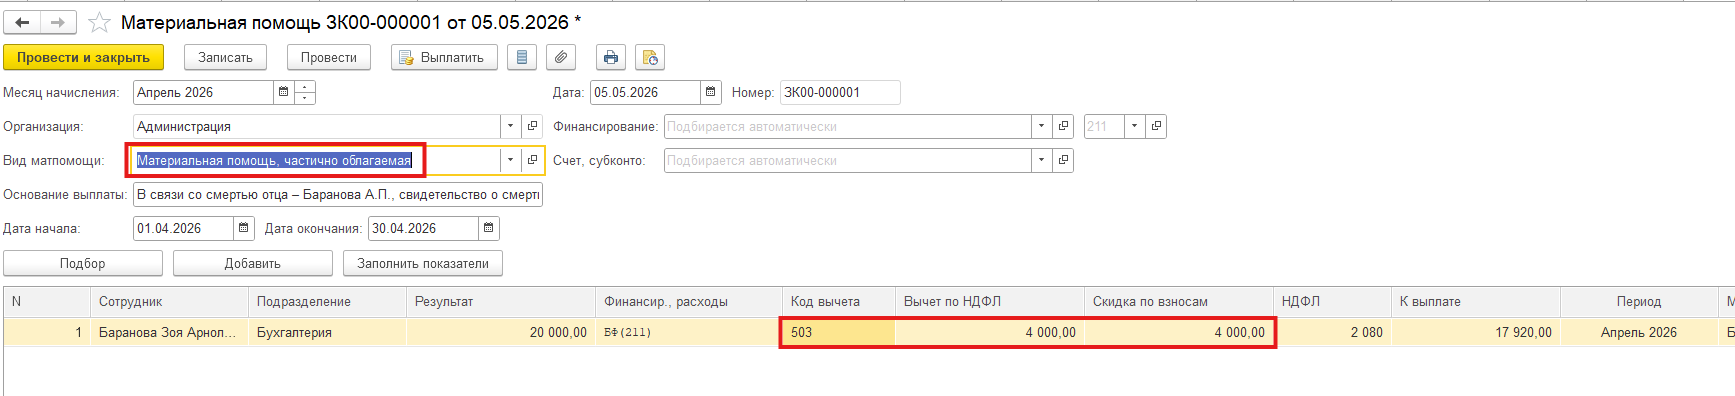Select period cell 'Апрель 2026'
Image resolution: width=1735 pixels, height=396 pixels.
tap(1639, 332)
